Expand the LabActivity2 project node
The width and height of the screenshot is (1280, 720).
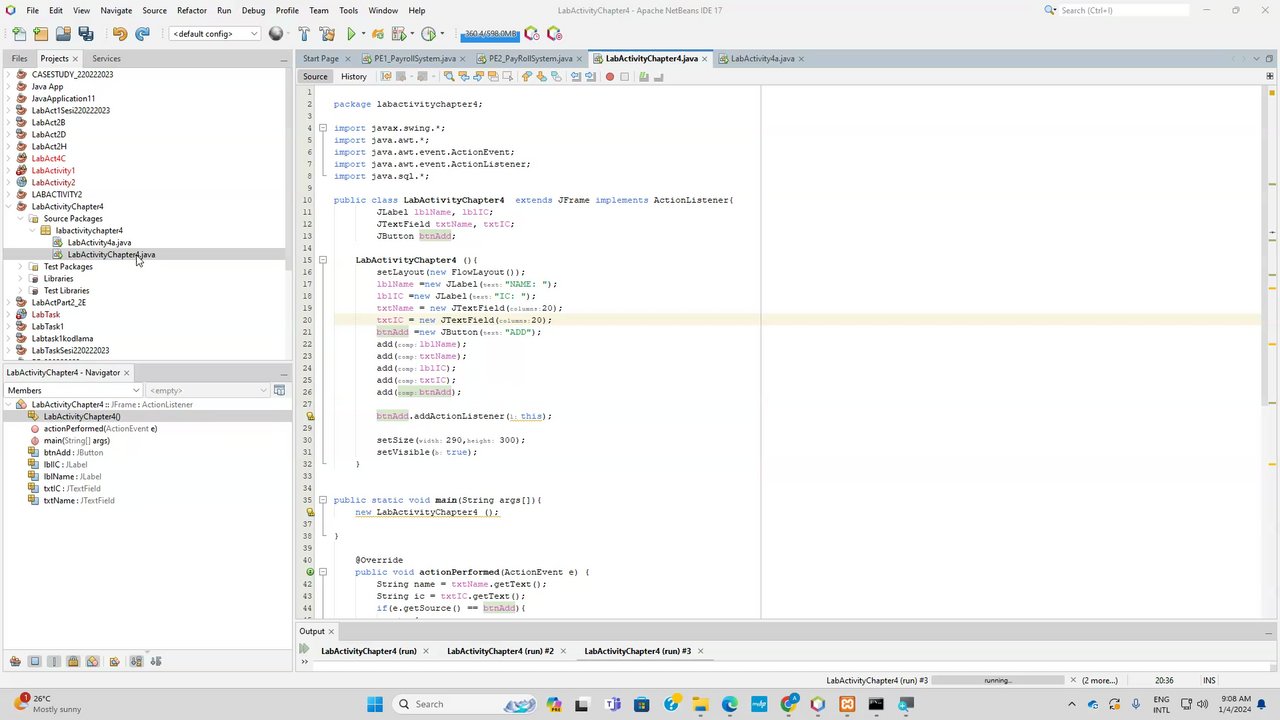tap(9, 183)
